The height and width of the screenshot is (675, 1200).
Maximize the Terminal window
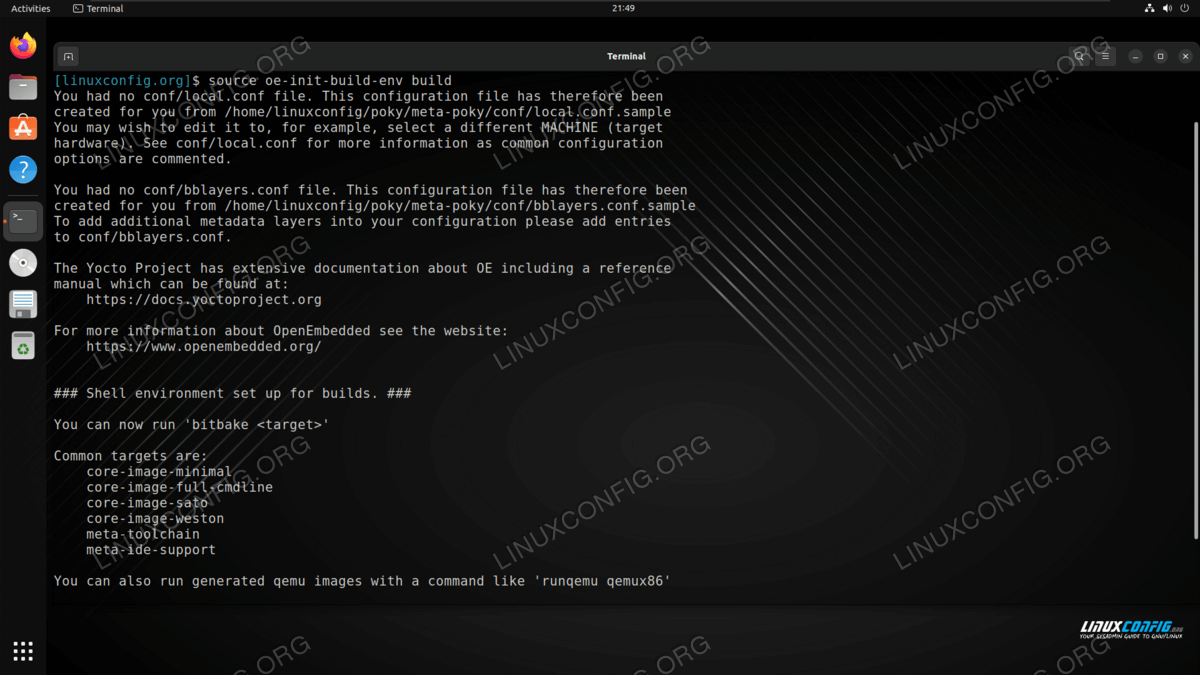pyautogui.click(x=1160, y=56)
